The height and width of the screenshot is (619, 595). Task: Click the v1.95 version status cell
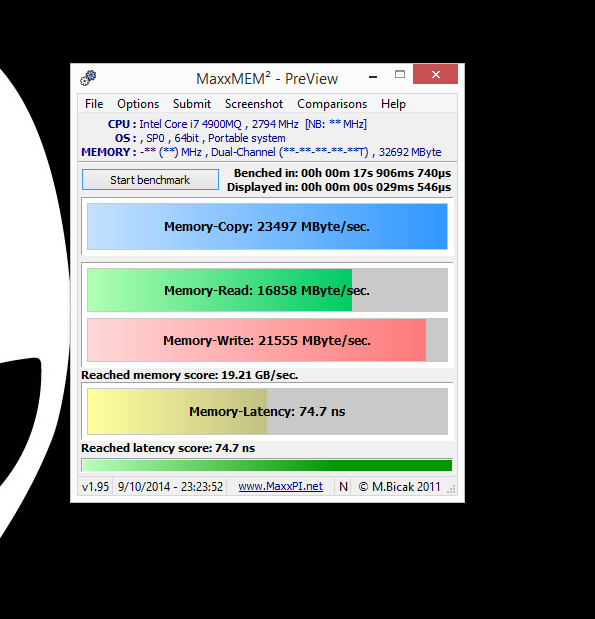(x=95, y=486)
